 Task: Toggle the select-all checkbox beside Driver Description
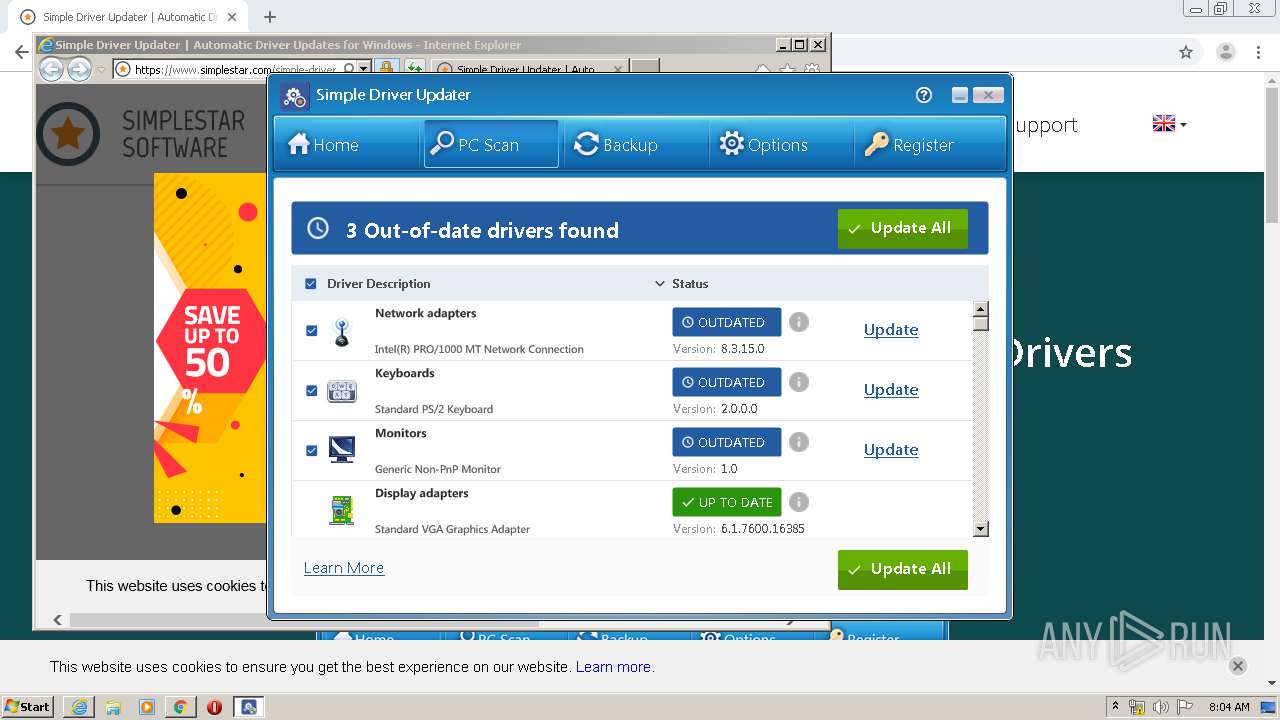point(311,284)
